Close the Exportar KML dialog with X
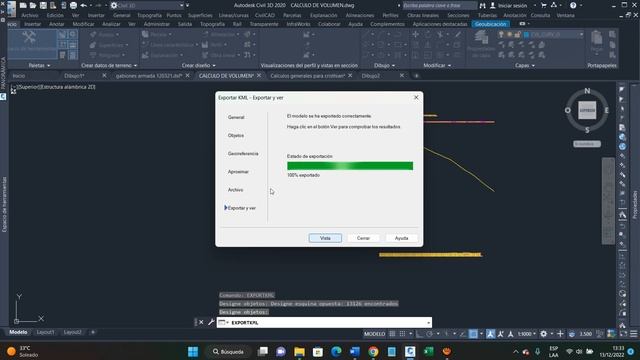 click(x=416, y=98)
